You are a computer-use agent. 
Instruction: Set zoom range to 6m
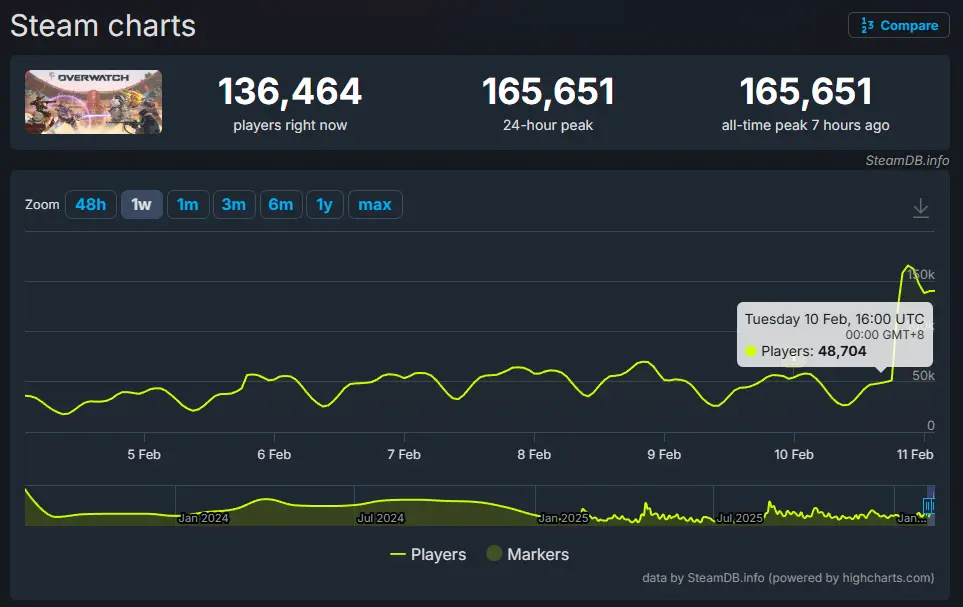[280, 205]
